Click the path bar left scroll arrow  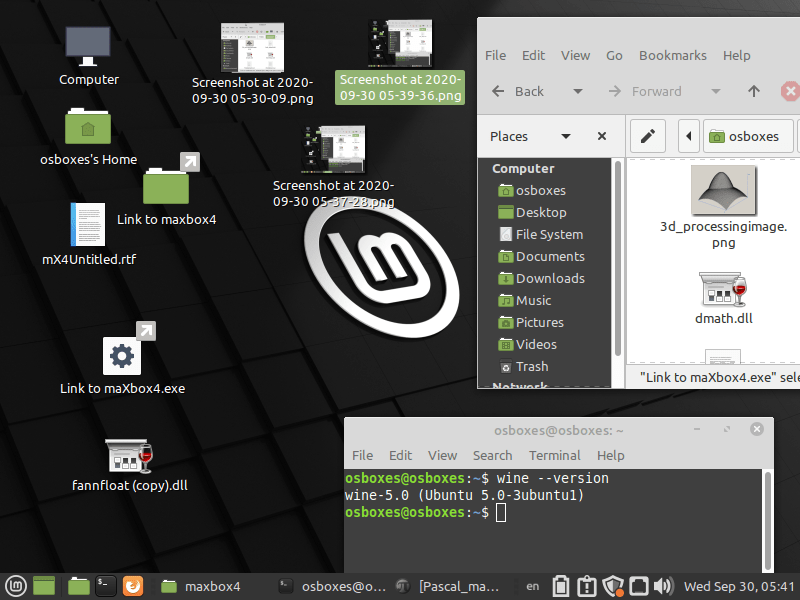(x=688, y=136)
